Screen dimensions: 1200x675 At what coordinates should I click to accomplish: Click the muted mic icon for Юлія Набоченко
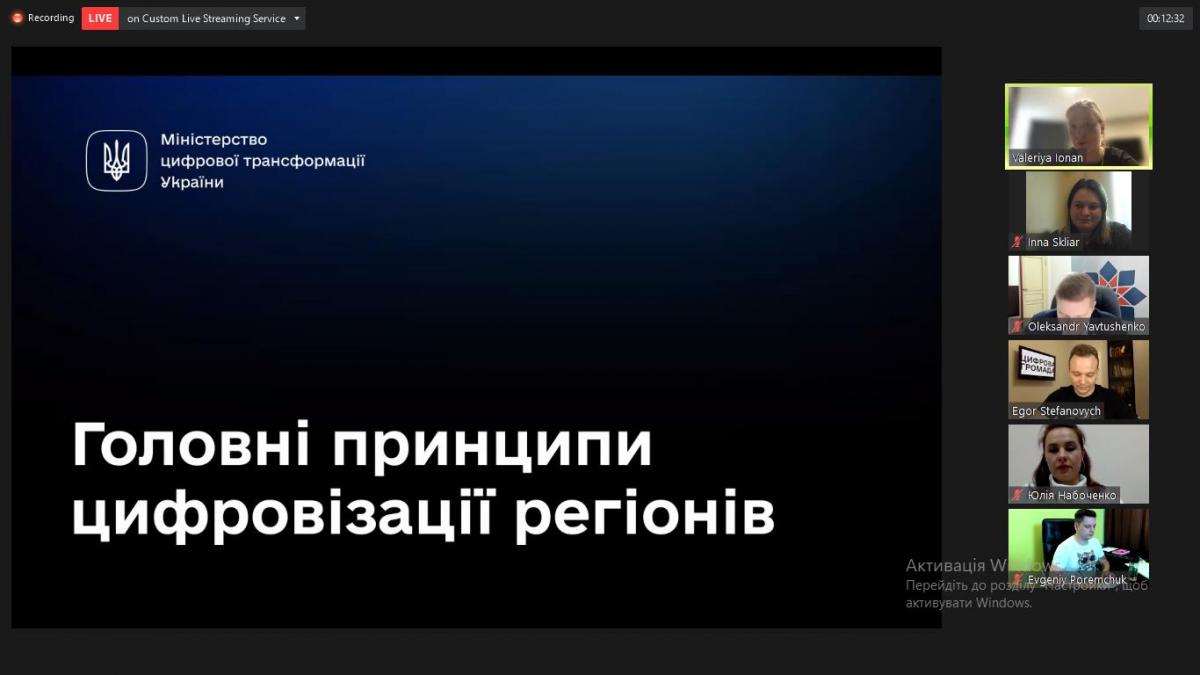[1017, 495]
